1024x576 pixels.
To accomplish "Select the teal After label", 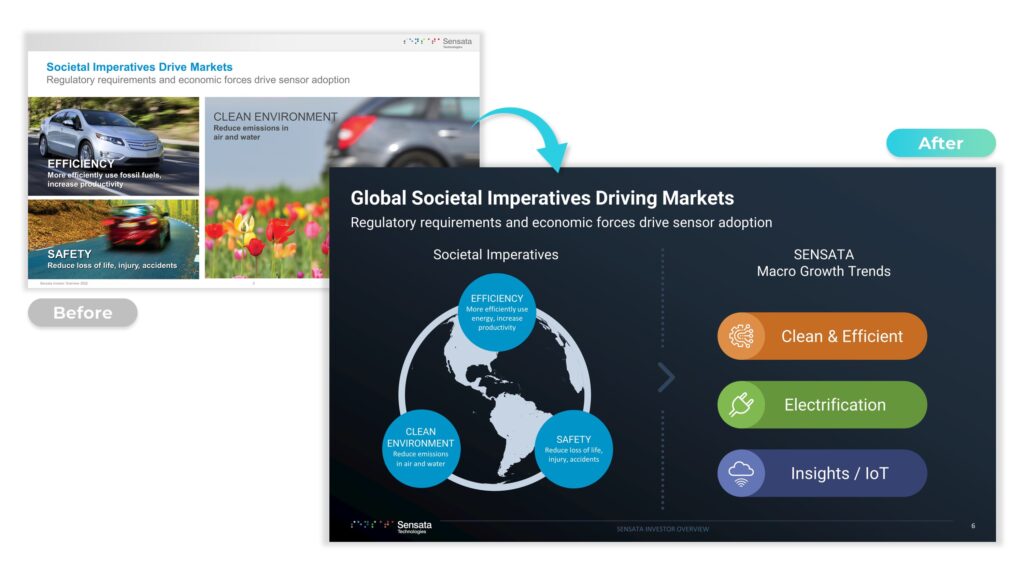I will [940, 143].
